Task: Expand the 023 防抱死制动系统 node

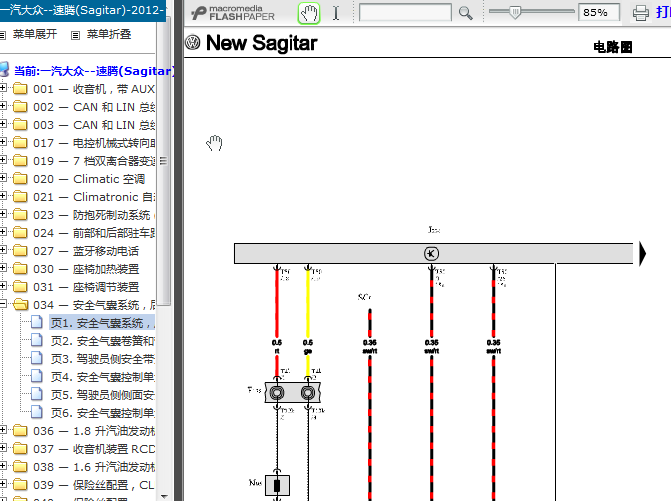Action: [3, 214]
